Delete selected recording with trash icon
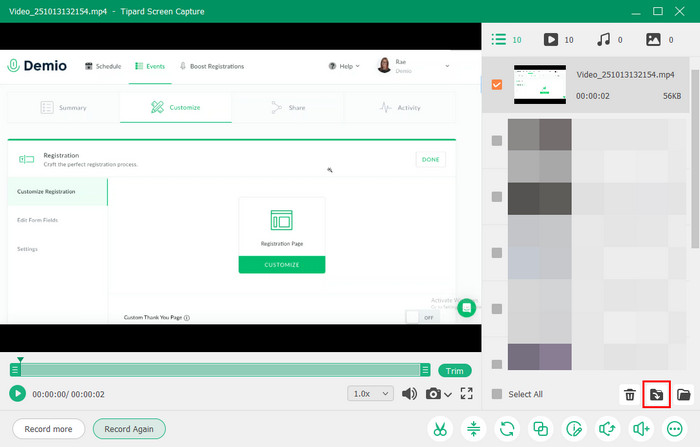 (x=630, y=394)
